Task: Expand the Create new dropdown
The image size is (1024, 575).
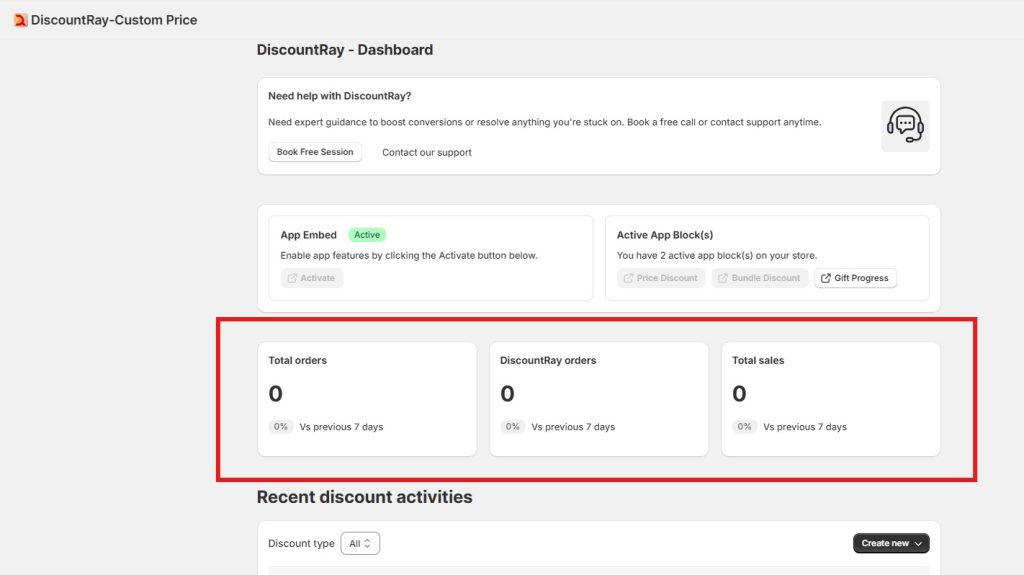Action: point(891,543)
